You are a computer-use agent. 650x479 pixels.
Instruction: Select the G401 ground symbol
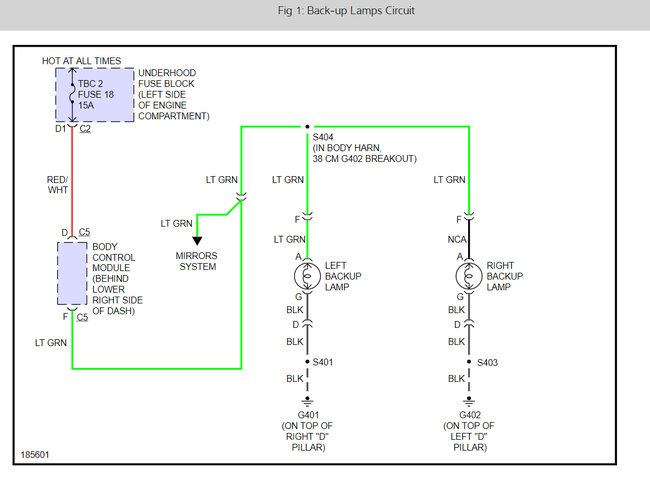(x=307, y=401)
